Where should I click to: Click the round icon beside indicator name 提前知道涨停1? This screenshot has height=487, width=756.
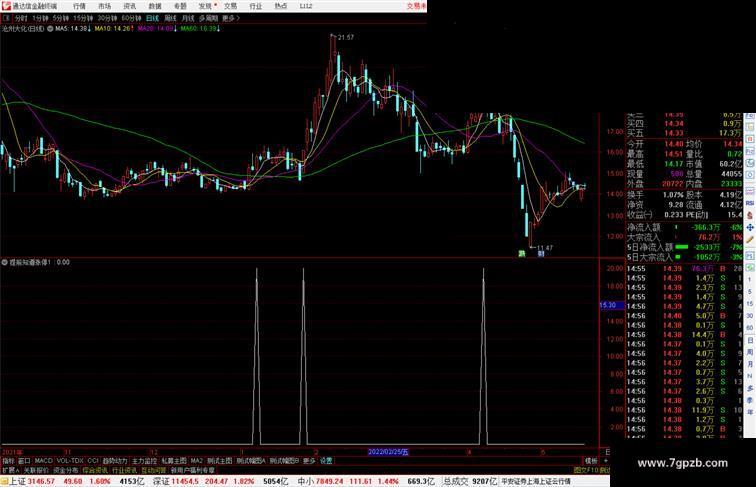pos(4,262)
